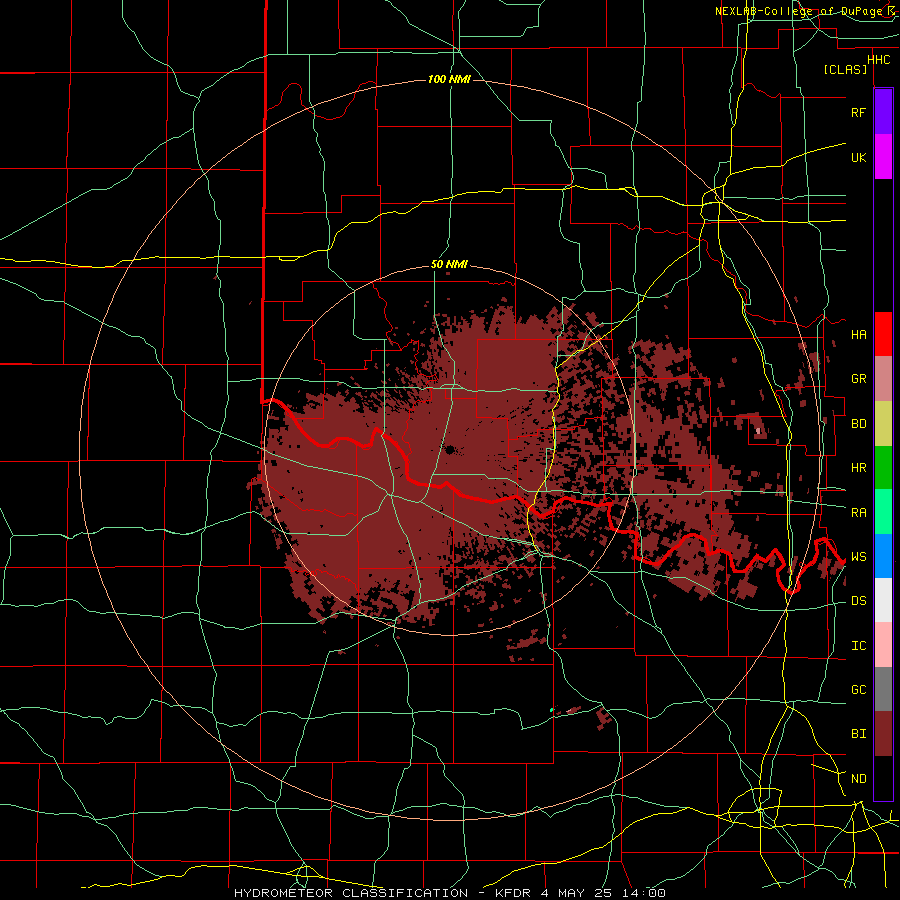Click the HA legend label
This screenshot has width=900, height=900.
click(x=858, y=334)
